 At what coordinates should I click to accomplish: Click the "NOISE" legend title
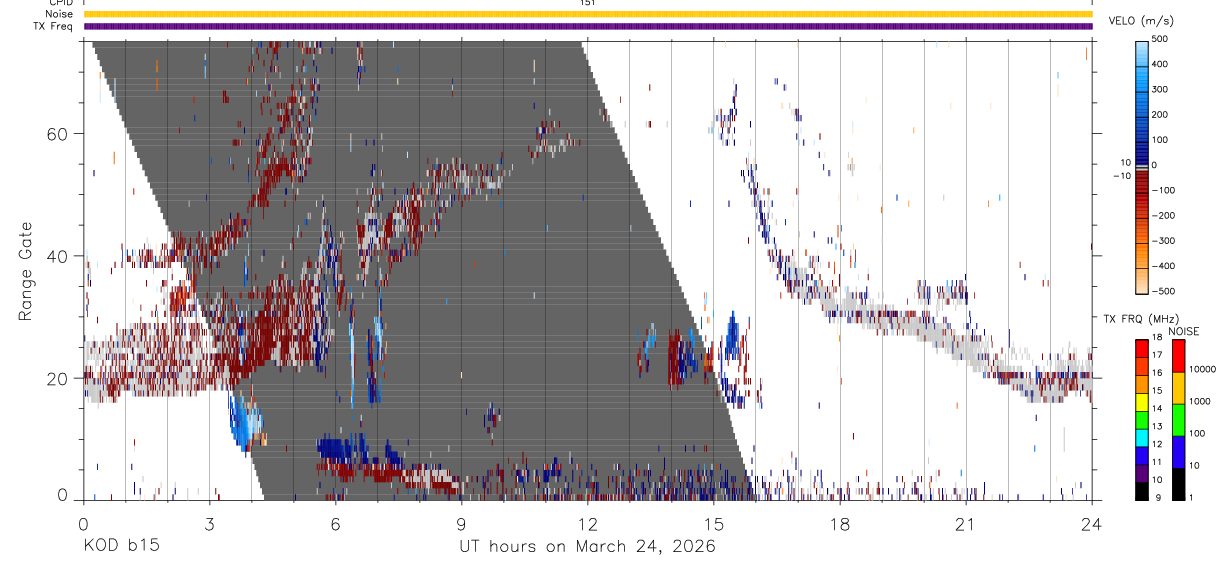click(1183, 331)
